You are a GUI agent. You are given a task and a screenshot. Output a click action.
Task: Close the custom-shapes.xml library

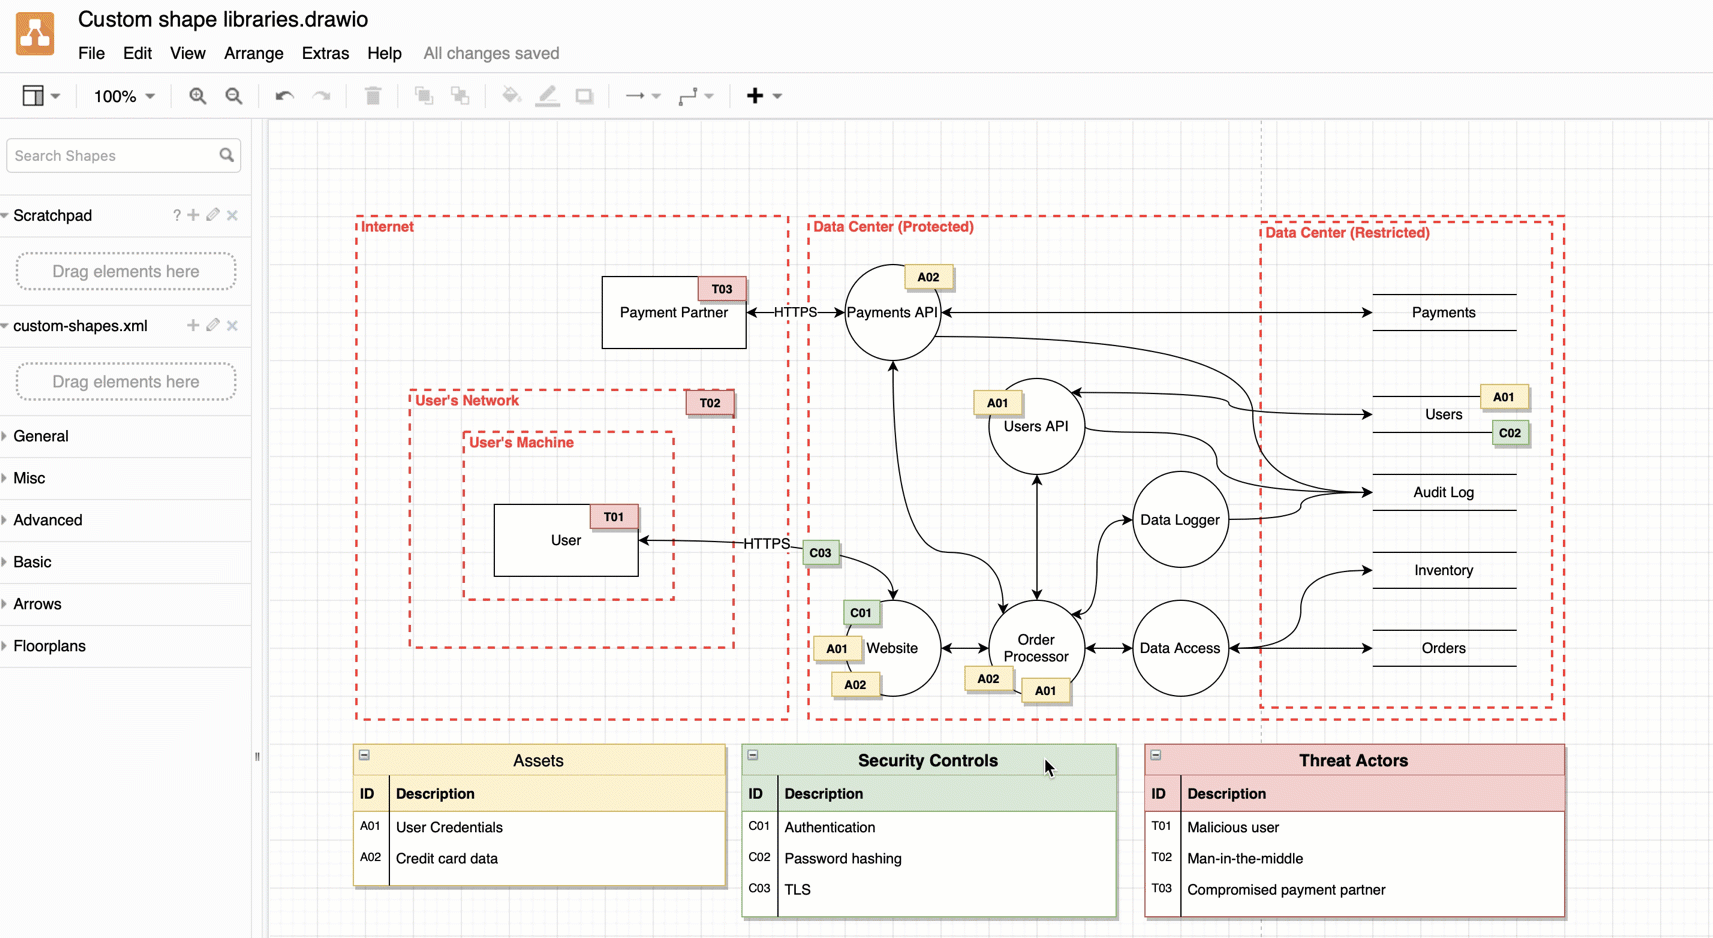pos(232,325)
